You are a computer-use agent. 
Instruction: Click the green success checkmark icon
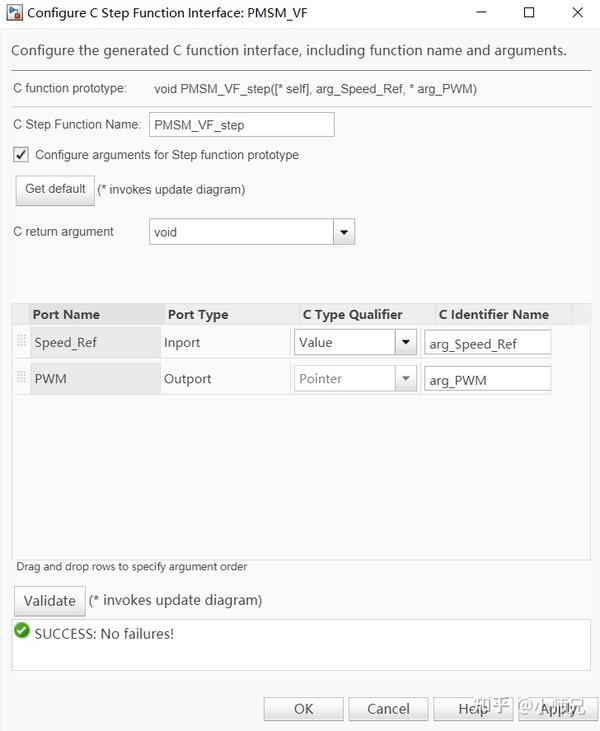22,631
